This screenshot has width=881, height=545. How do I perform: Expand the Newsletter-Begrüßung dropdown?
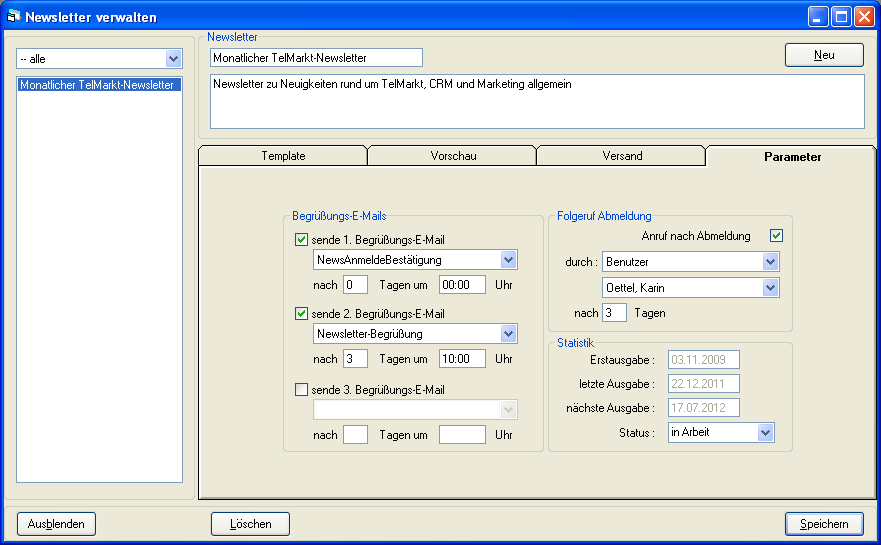coord(508,334)
